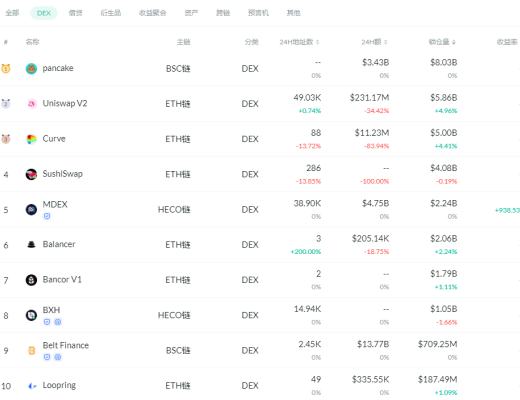This screenshot has height=400, width=520.
Task: Switch to the 其他 tab
Action: click(294, 13)
